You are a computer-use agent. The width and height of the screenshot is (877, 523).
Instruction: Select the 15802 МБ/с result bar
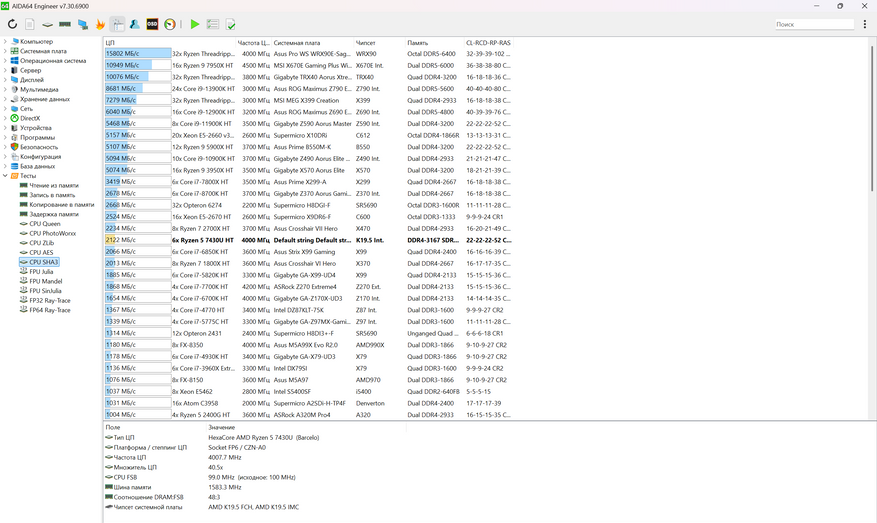click(x=138, y=54)
